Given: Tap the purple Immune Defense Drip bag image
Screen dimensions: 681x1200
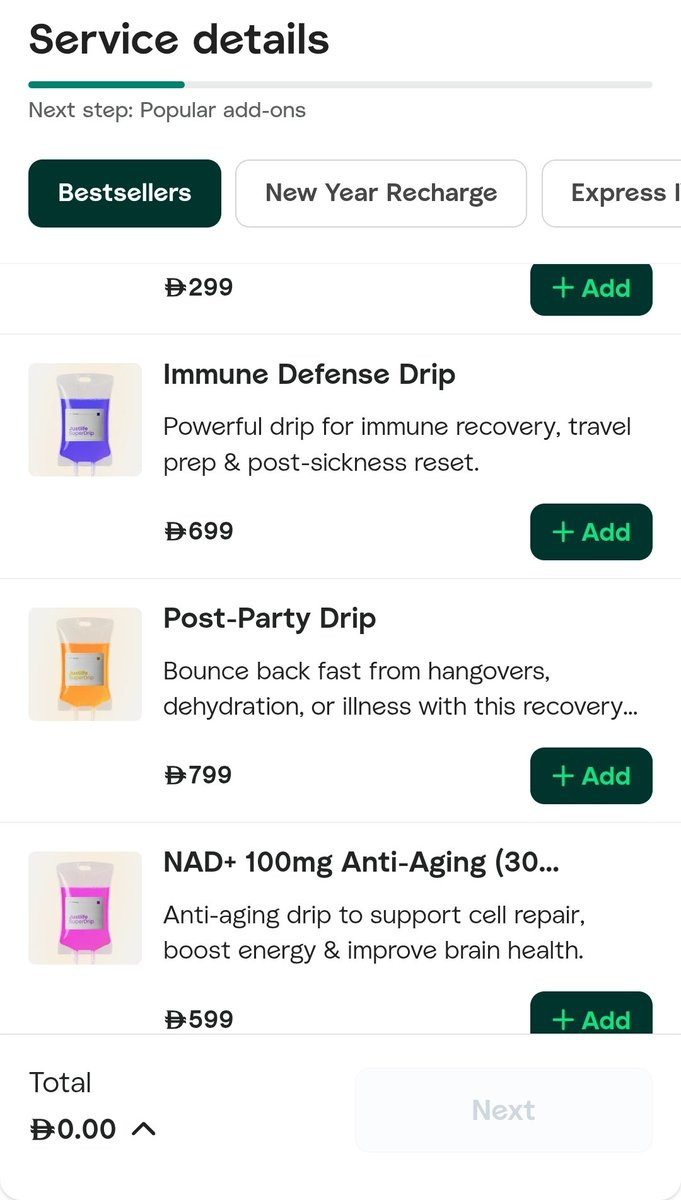Looking at the screenshot, I should [x=85, y=419].
